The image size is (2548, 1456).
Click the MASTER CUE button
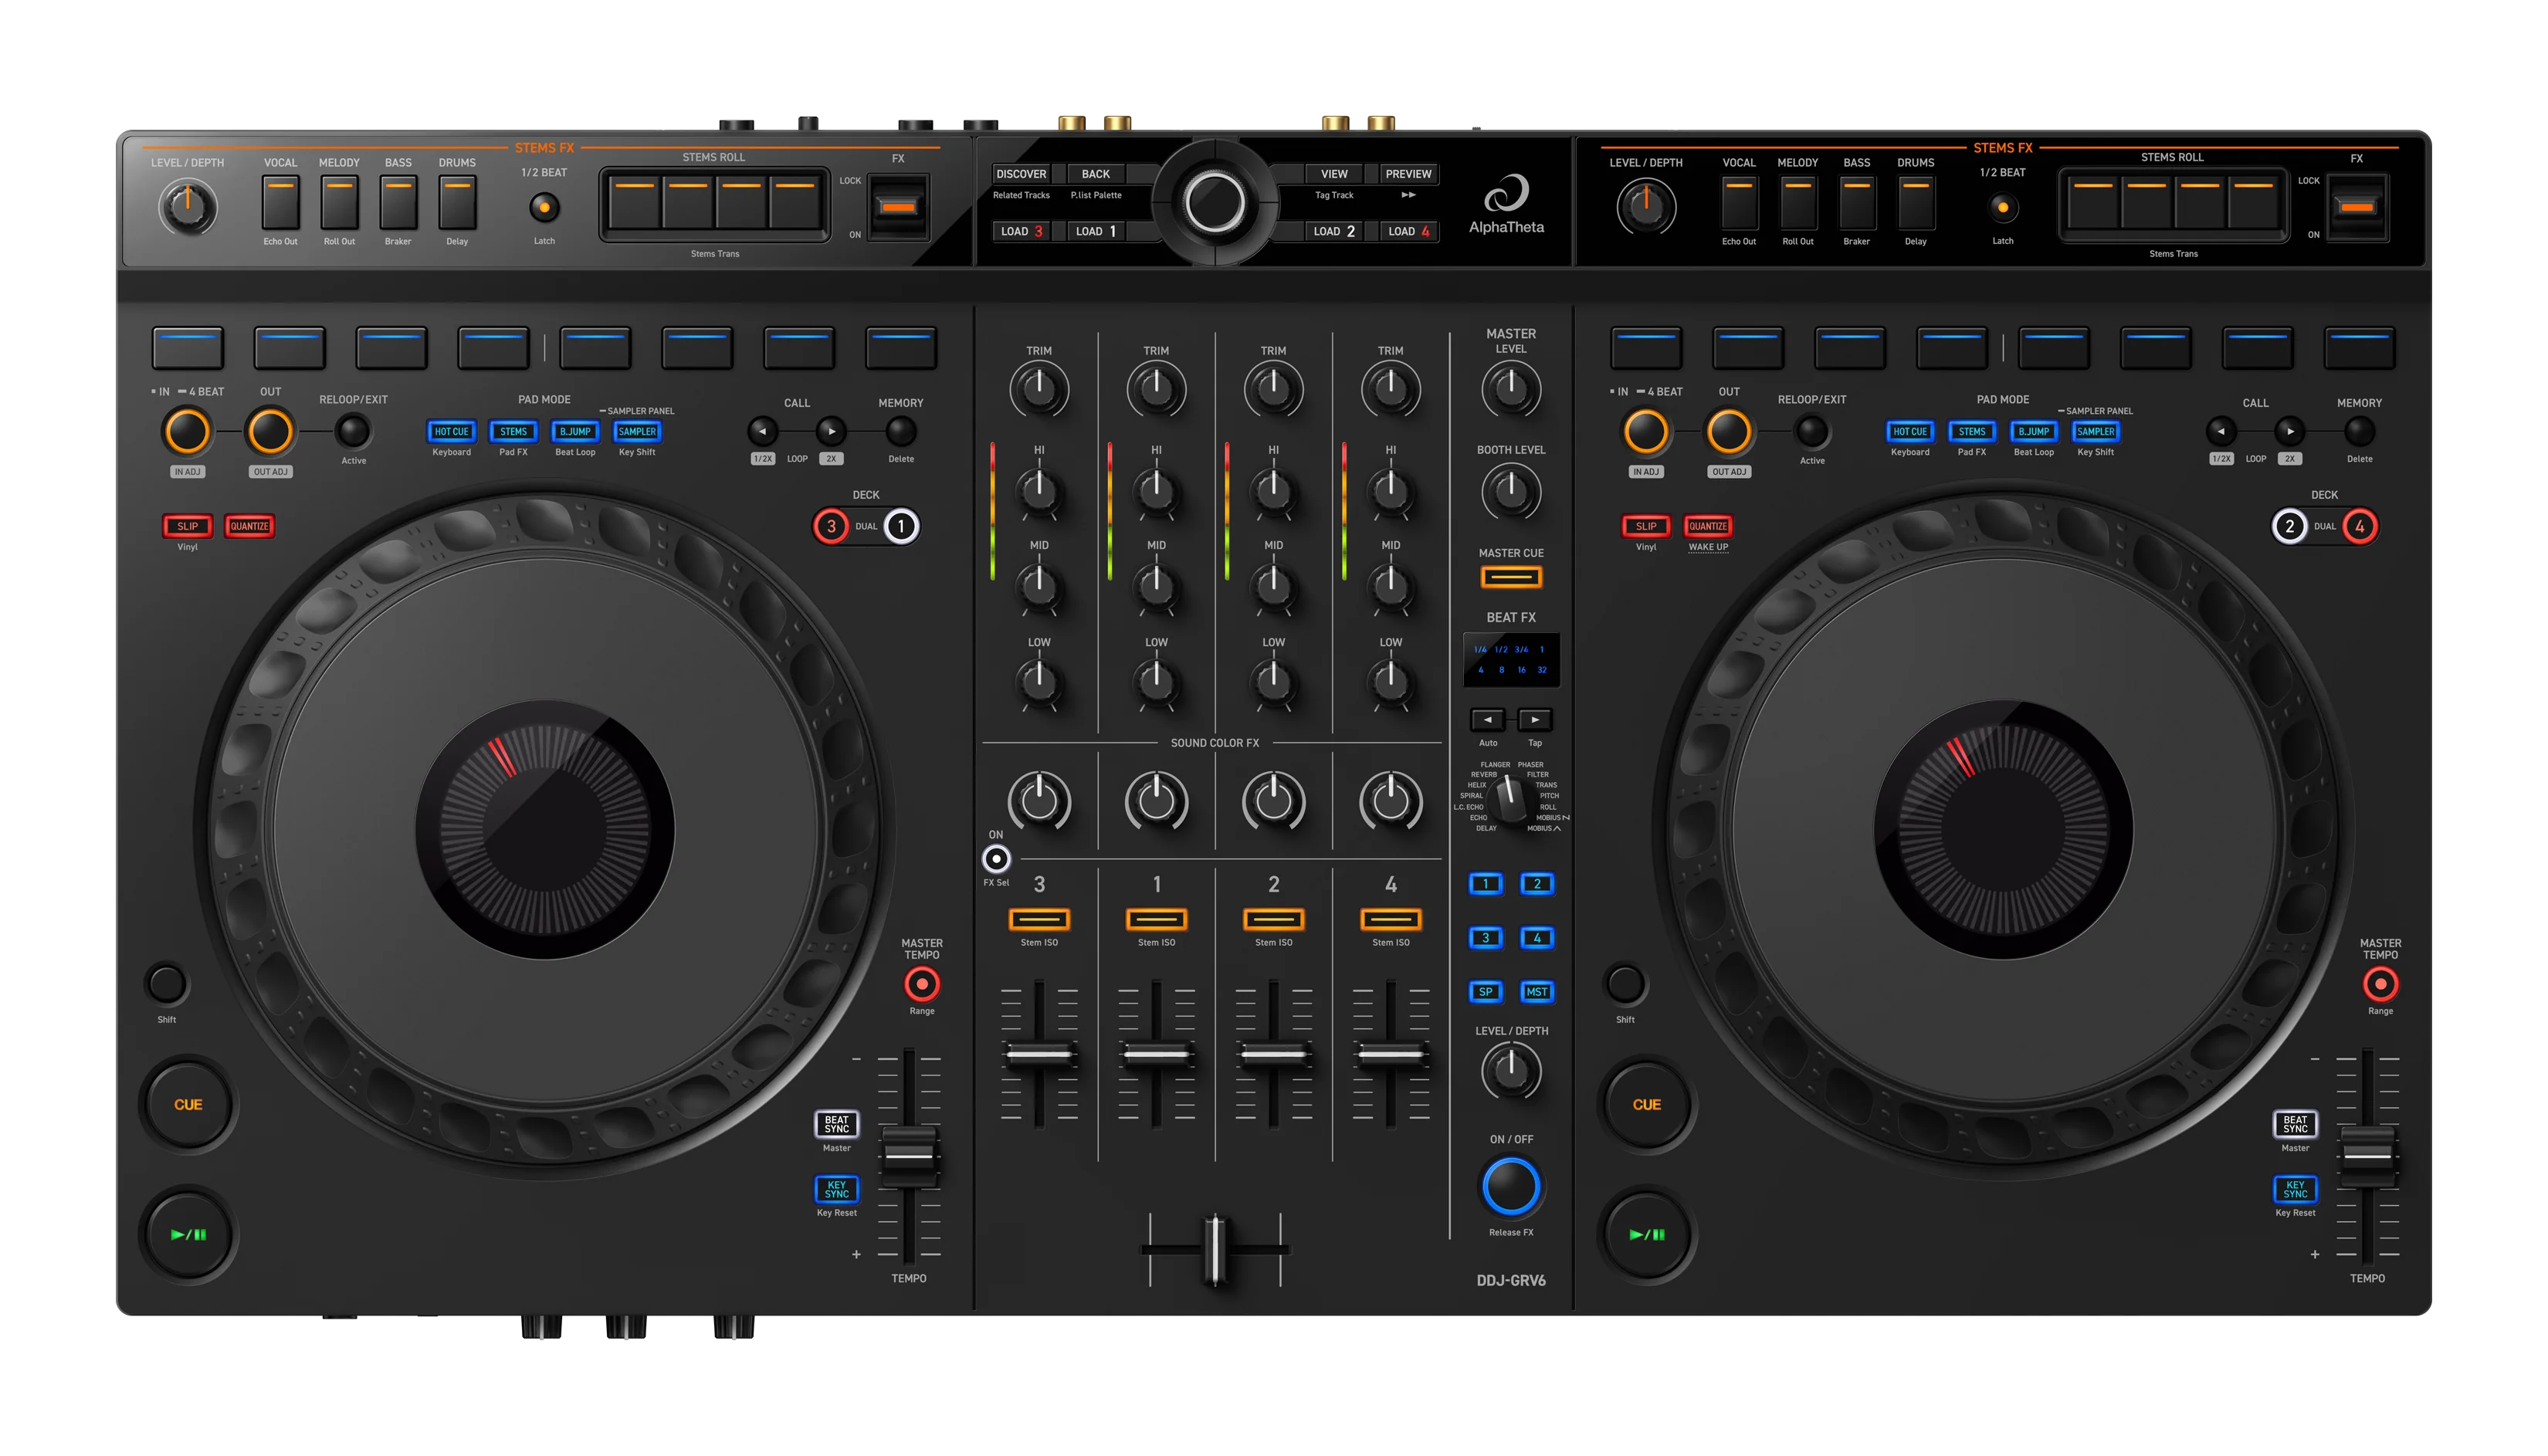point(1511,577)
